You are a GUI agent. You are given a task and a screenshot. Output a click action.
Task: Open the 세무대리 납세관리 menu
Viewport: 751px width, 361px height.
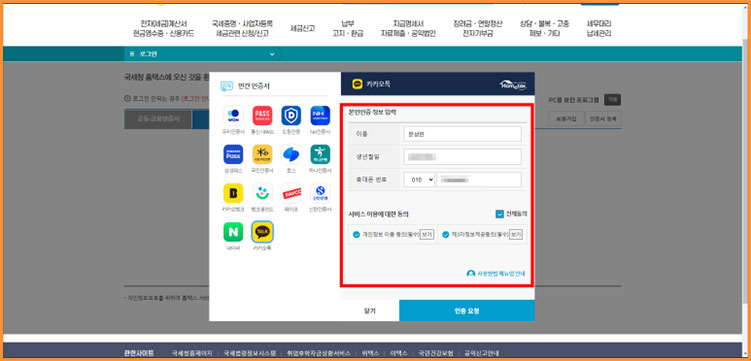coord(599,28)
